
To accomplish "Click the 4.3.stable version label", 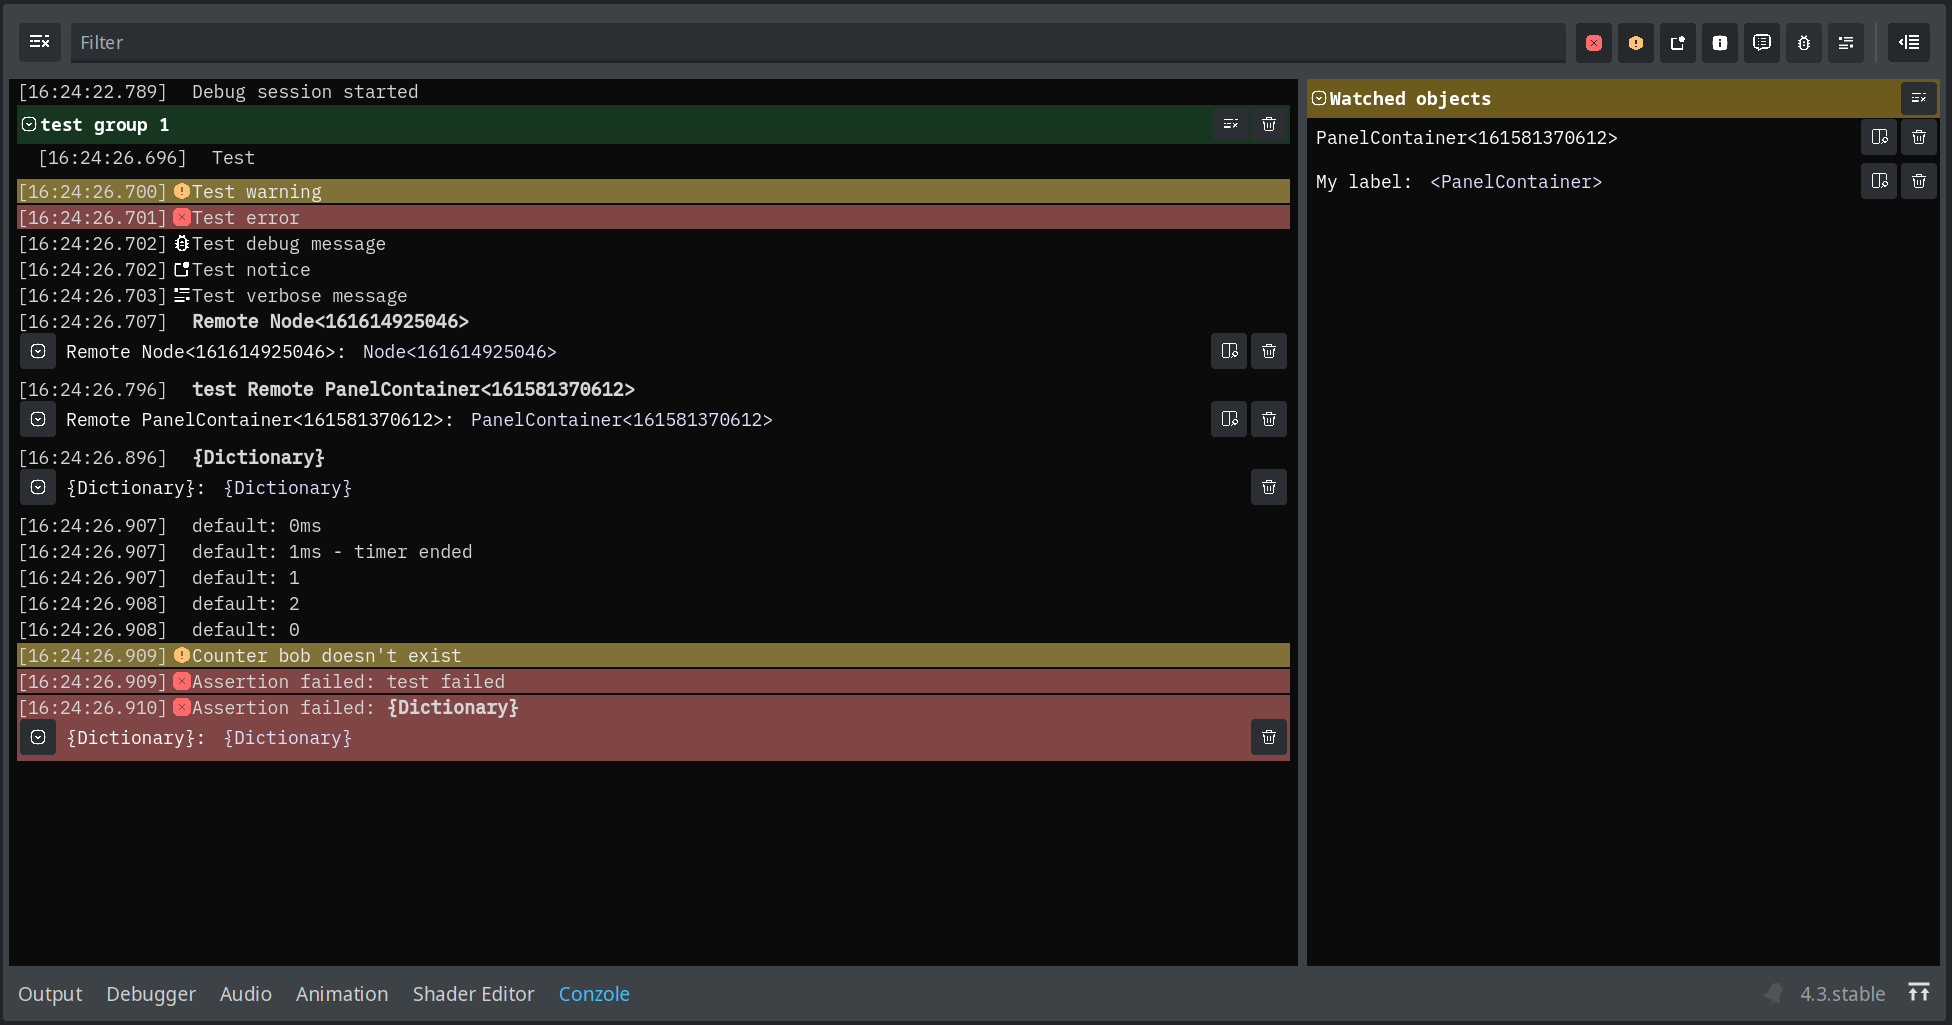I will pos(1842,994).
